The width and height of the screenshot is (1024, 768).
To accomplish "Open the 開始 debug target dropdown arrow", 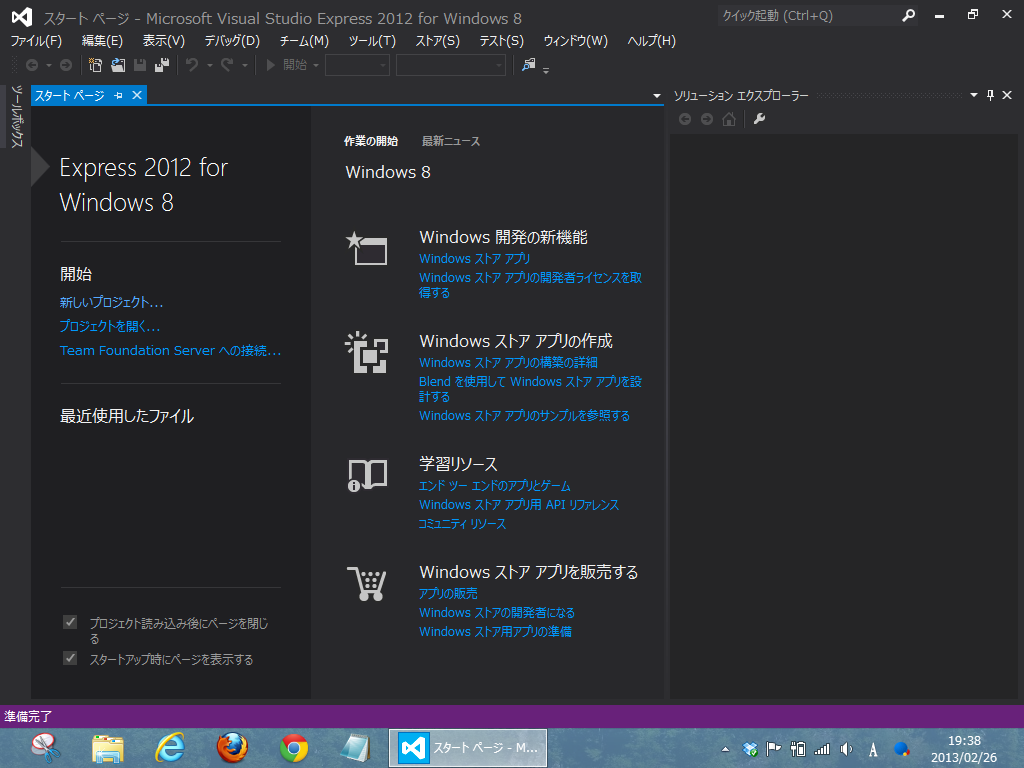I will pos(316,65).
